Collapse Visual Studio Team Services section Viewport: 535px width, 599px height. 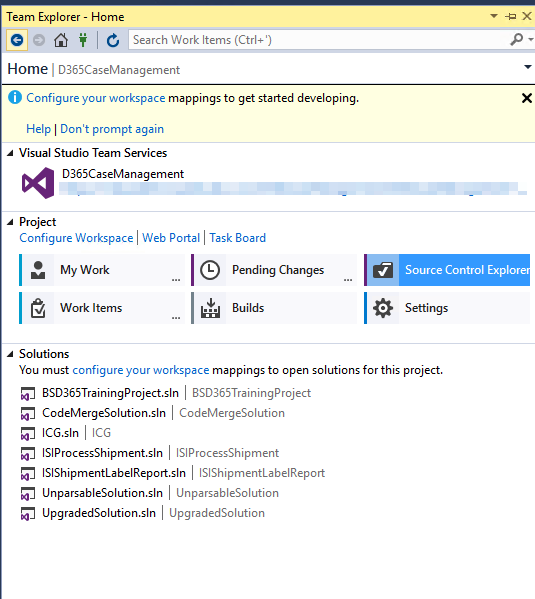click(x=10, y=153)
